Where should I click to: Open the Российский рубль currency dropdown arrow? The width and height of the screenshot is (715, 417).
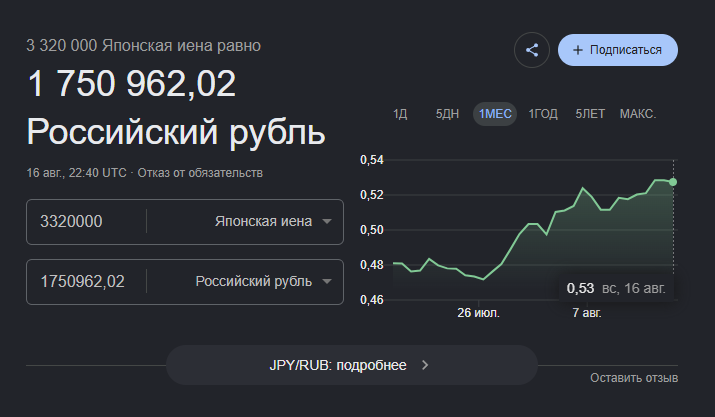click(326, 281)
